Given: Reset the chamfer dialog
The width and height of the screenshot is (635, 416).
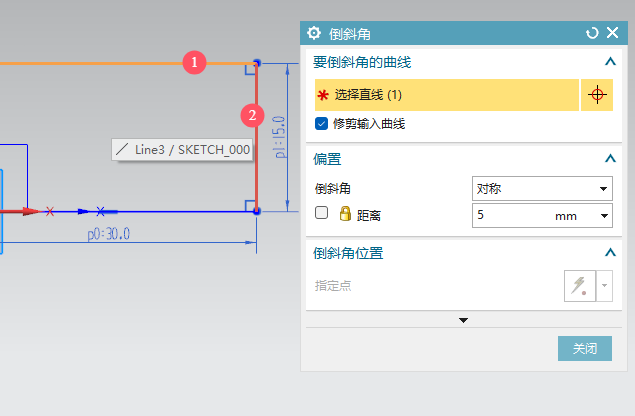Looking at the screenshot, I should pos(592,33).
